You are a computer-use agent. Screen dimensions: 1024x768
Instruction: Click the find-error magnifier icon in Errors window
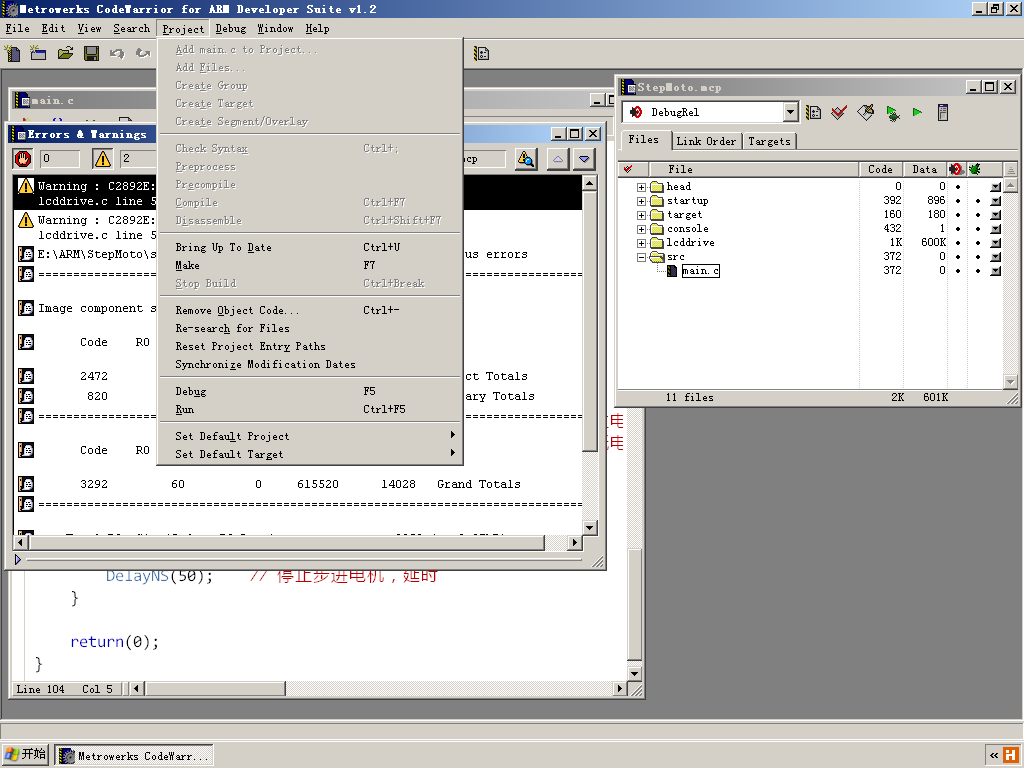pos(526,159)
